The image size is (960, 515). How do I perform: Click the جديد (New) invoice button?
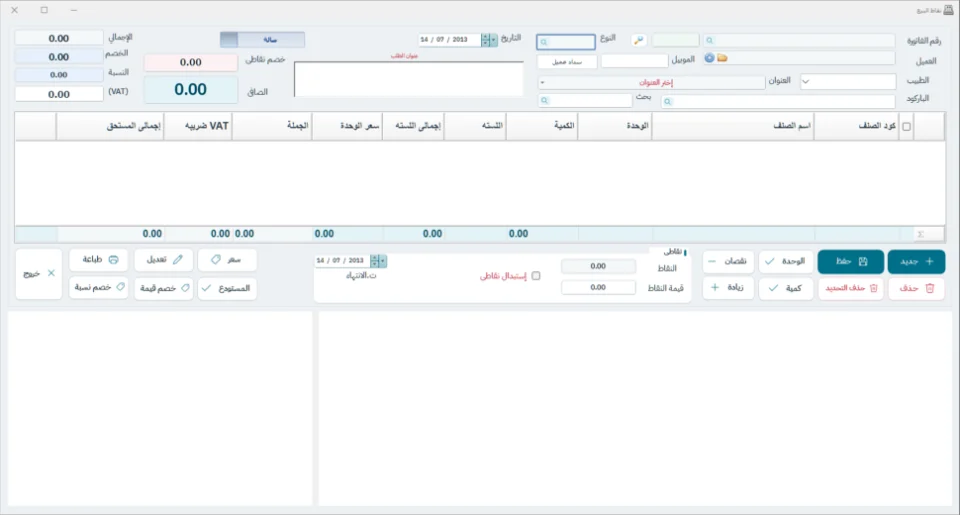916,261
